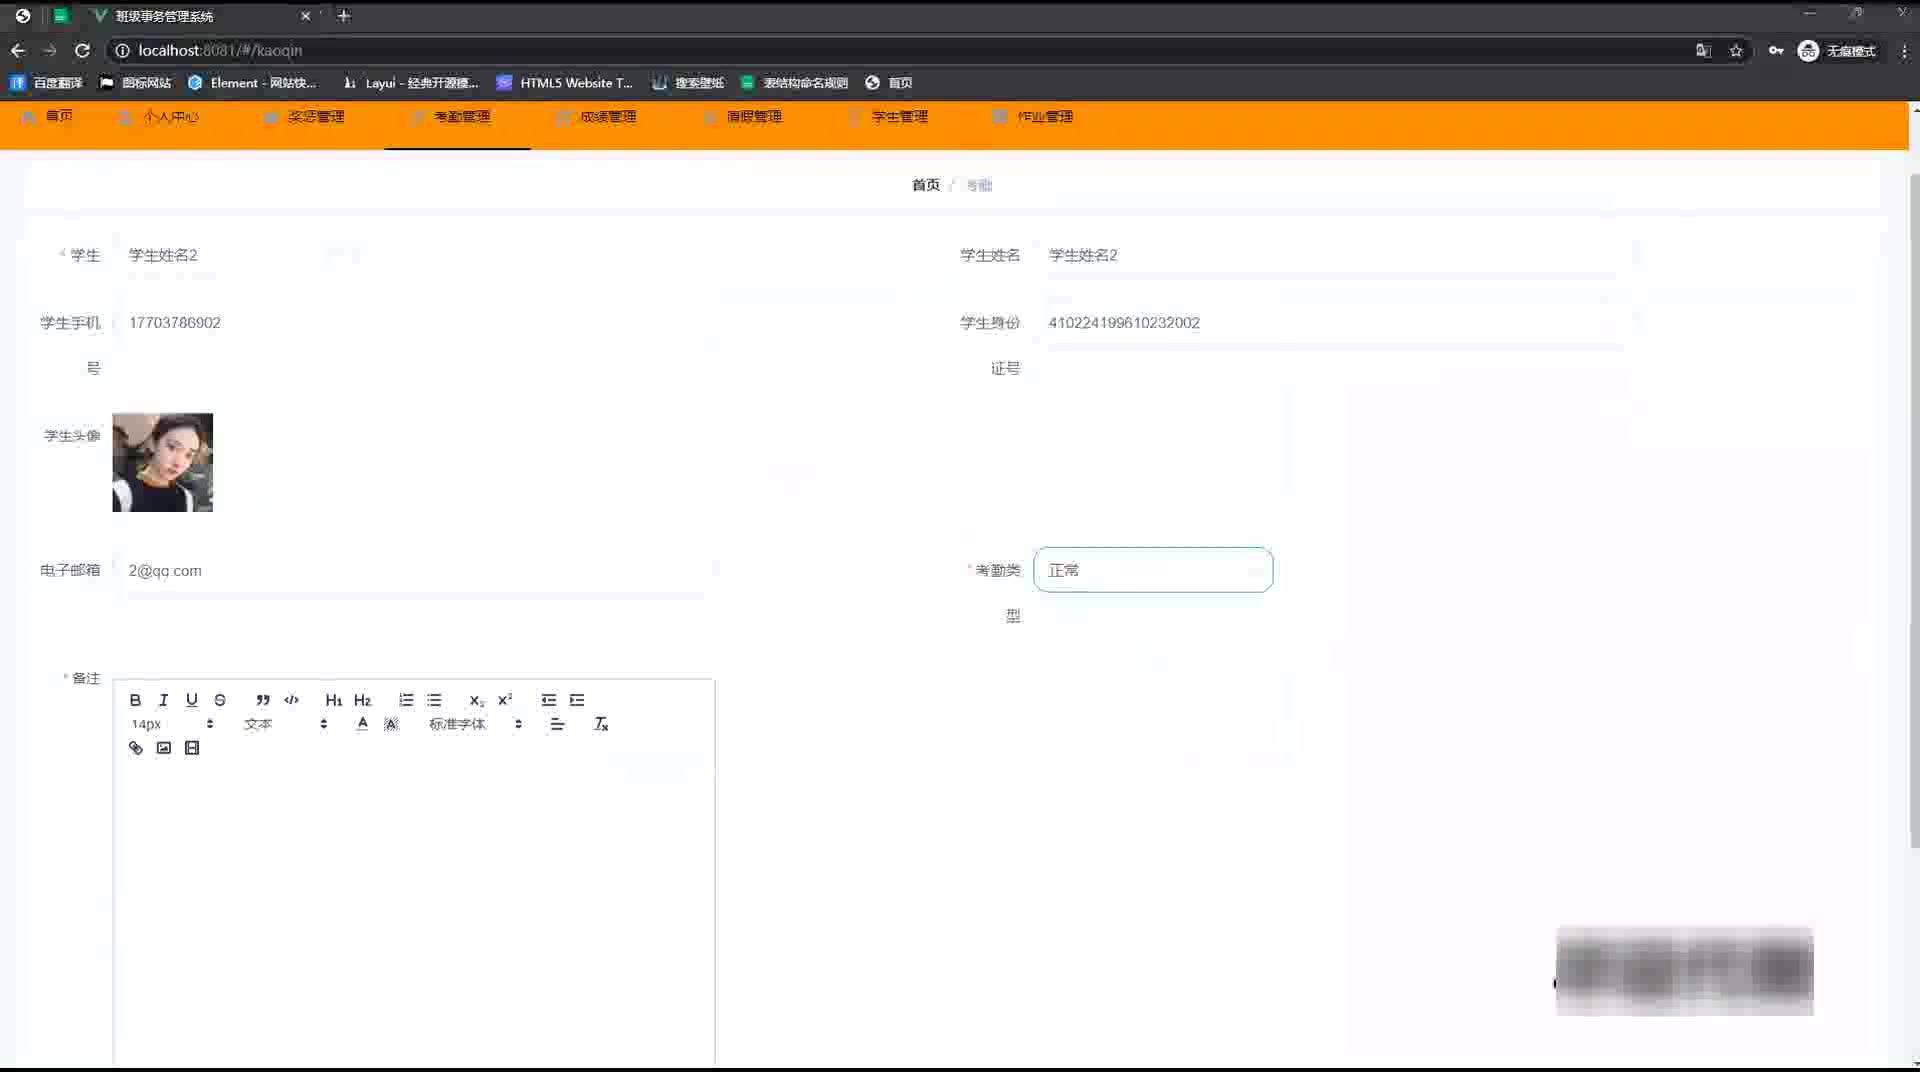
Task: Go to 首页 in the orange navigation bar
Action: click(x=48, y=117)
